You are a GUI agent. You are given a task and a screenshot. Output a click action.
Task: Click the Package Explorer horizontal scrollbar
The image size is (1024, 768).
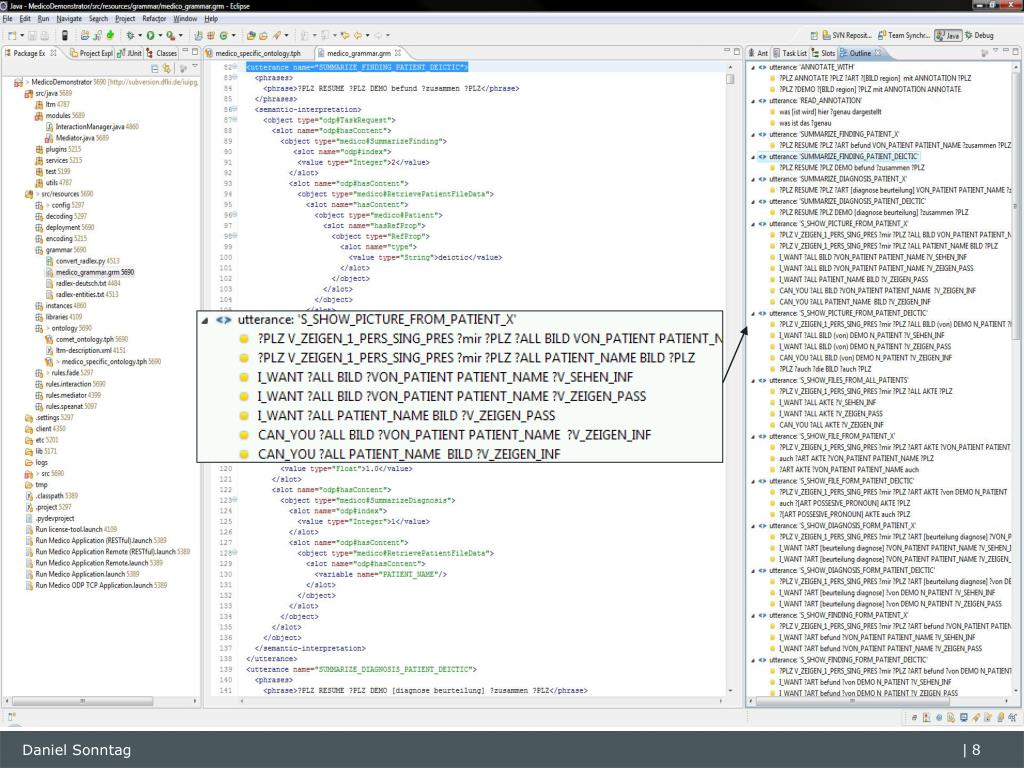tap(82, 701)
